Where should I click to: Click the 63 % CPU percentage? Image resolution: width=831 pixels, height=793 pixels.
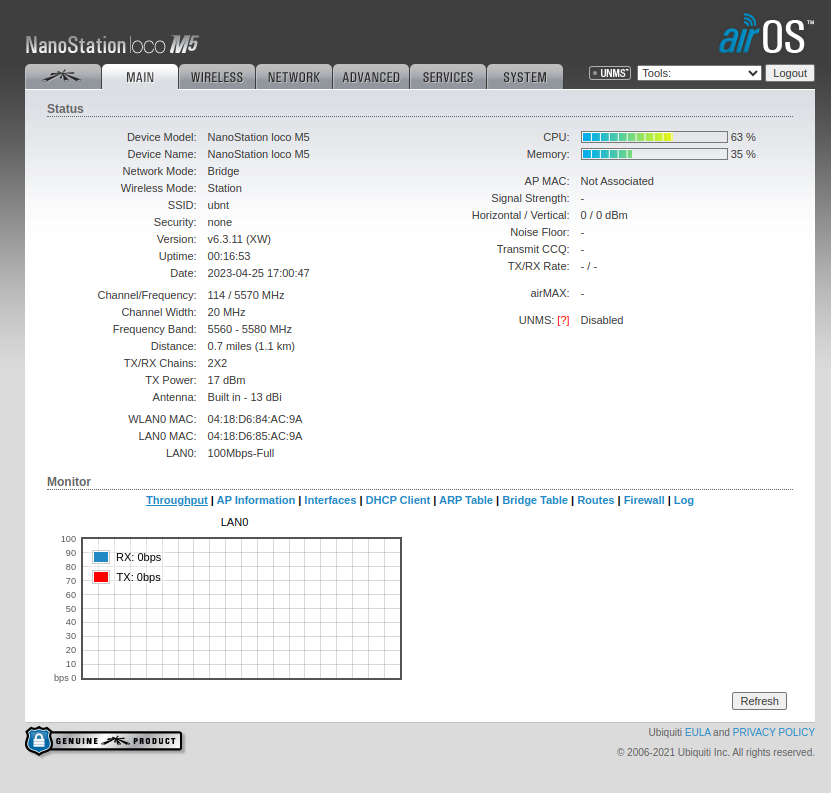coord(743,137)
